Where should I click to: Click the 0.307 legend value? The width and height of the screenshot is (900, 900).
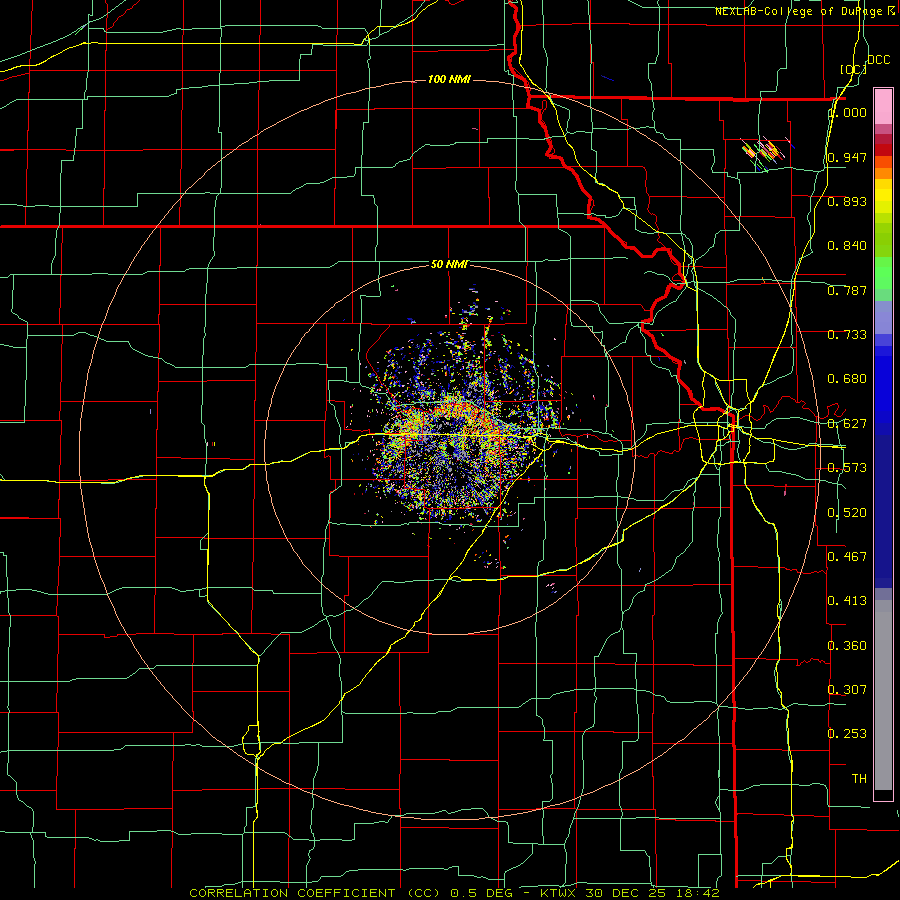tap(847, 689)
